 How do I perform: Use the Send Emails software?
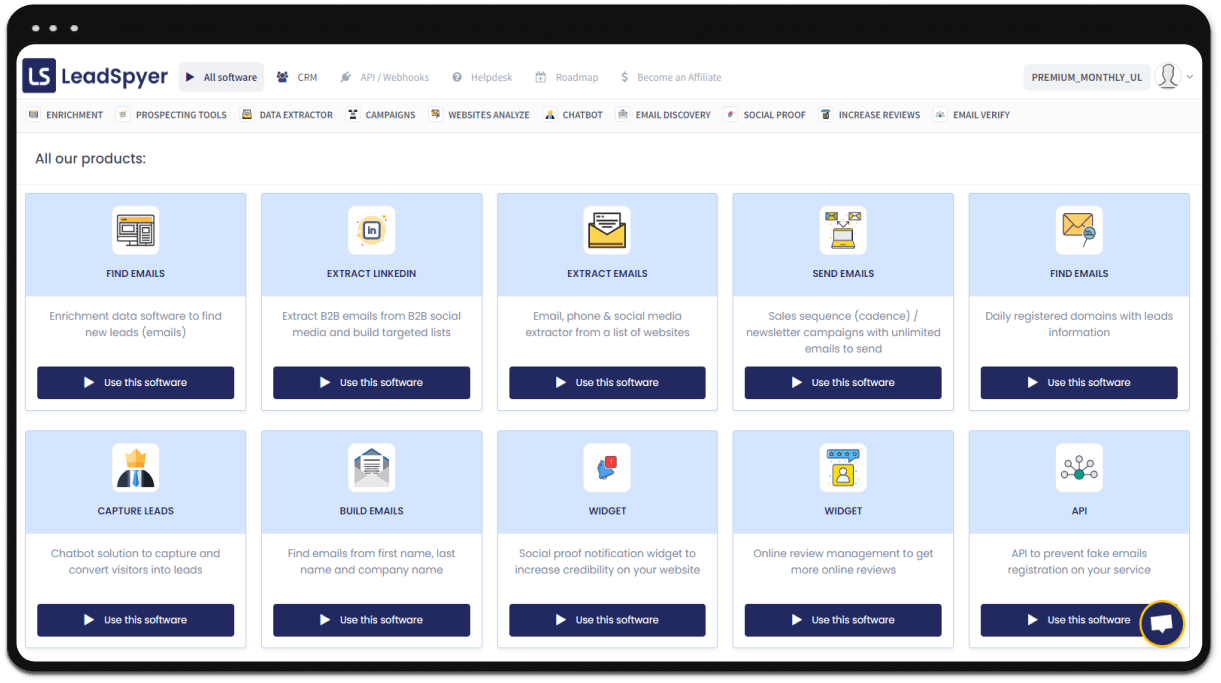(x=843, y=383)
